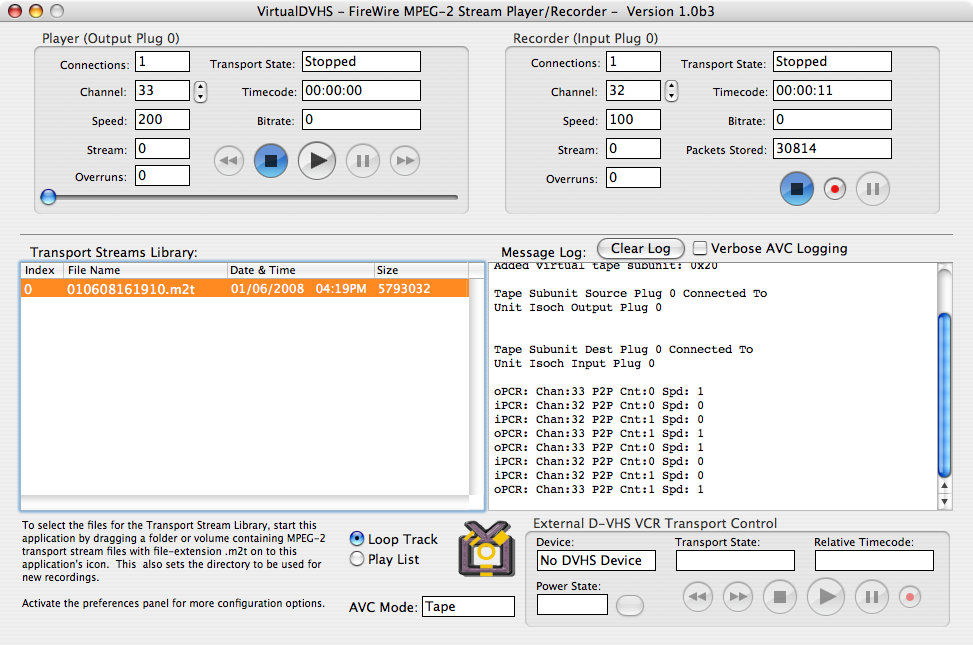Click the External VCR Transport State field
Viewport: 973px width, 645px height.
[x=735, y=561]
